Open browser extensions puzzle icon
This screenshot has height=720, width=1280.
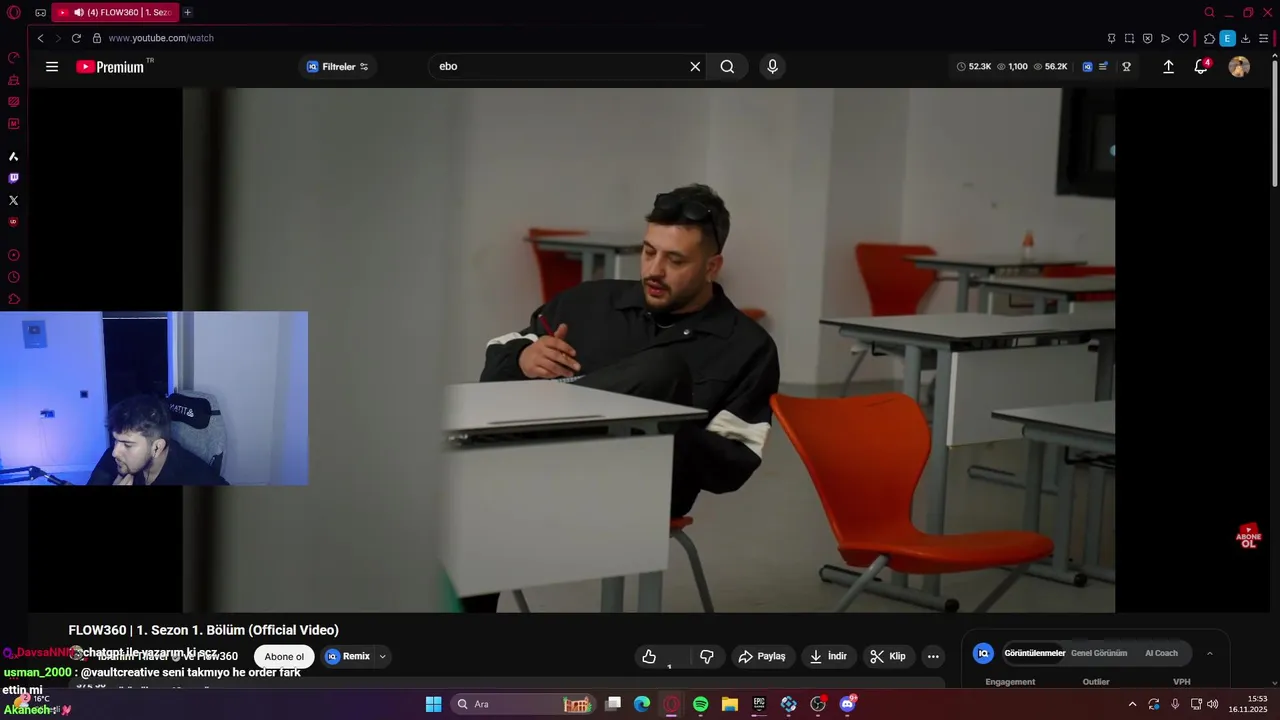pyautogui.click(x=1209, y=38)
